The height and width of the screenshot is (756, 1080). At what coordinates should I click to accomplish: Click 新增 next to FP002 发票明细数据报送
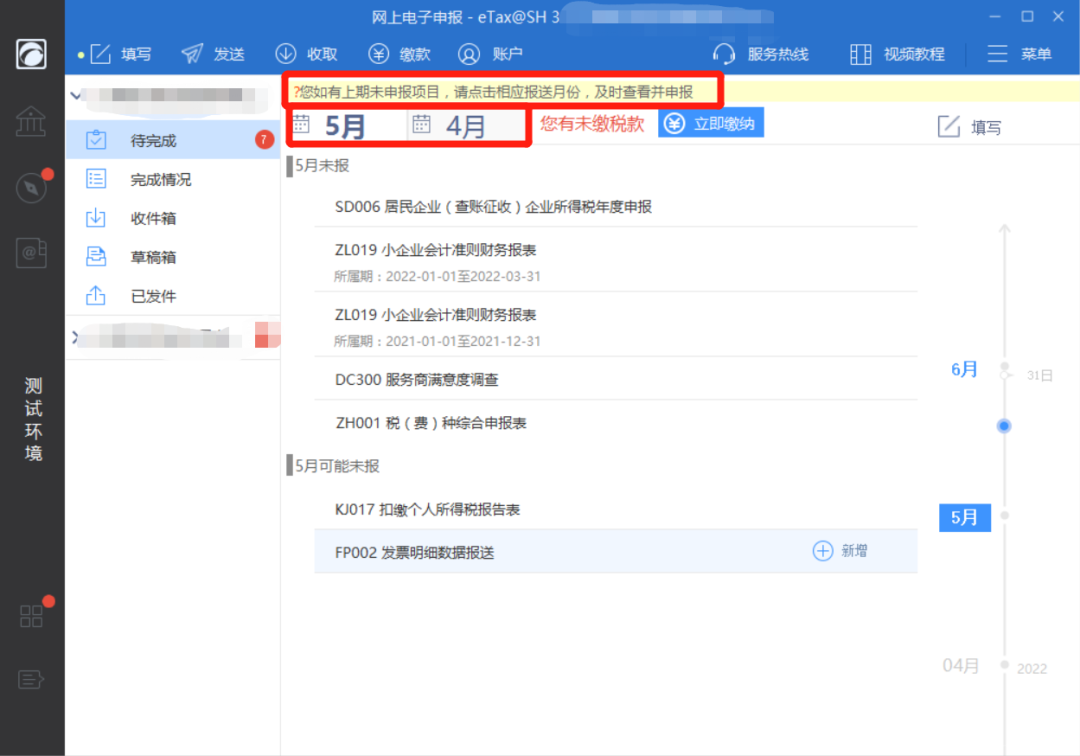point(838,550)
